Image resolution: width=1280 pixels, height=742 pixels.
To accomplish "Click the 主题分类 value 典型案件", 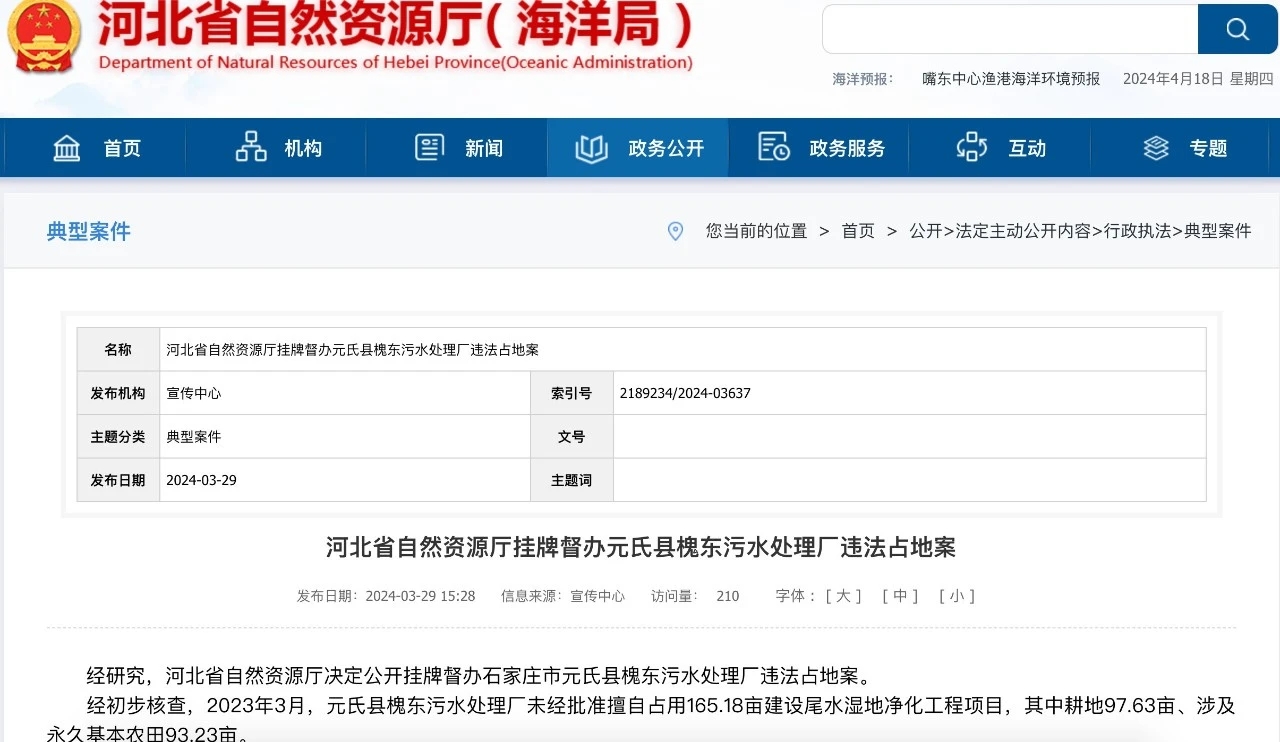I will [193, 437].
